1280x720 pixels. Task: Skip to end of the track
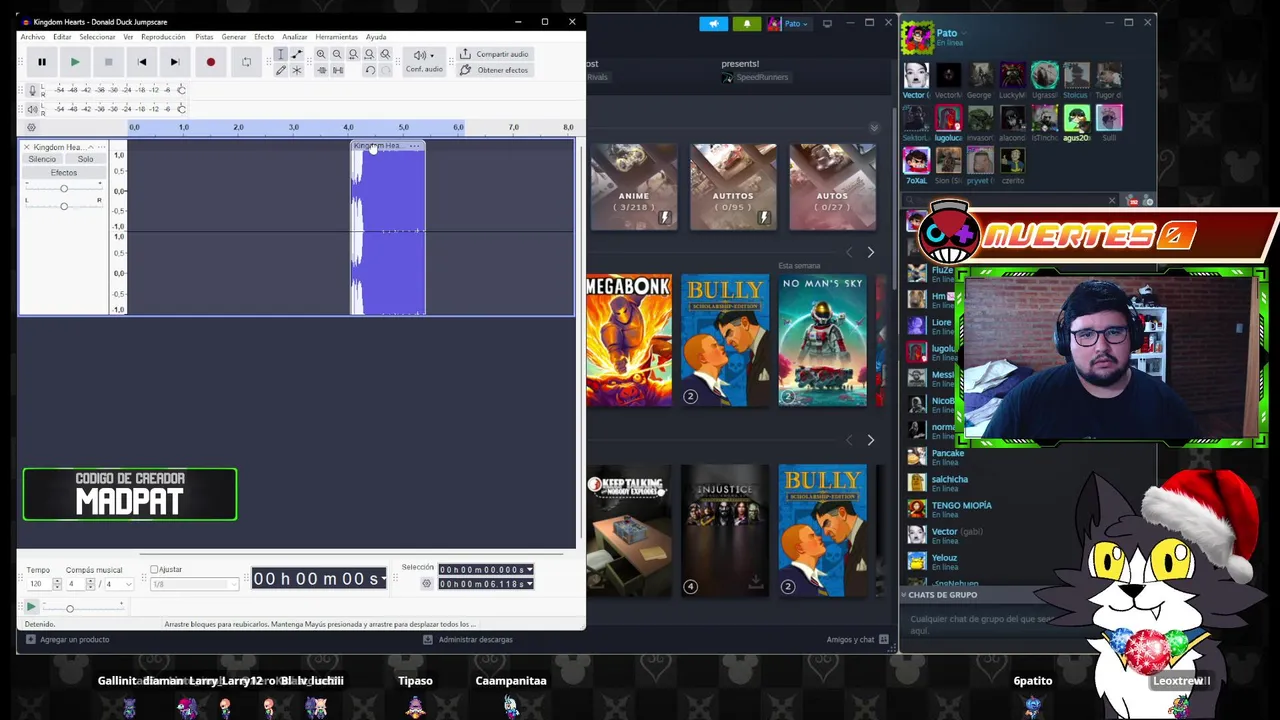tap(175, 62)
